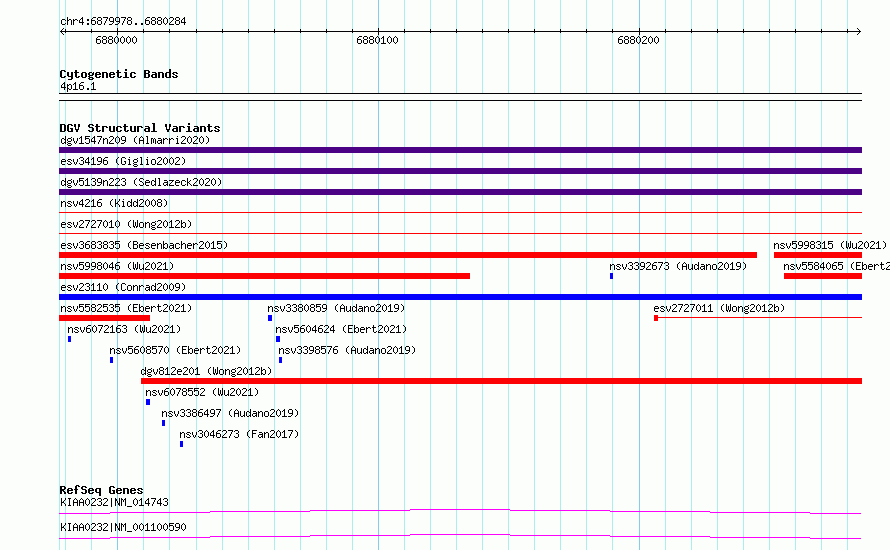Click the thin red line under nsv4216
Screen dimensions: 890x550
pos(460,213)
